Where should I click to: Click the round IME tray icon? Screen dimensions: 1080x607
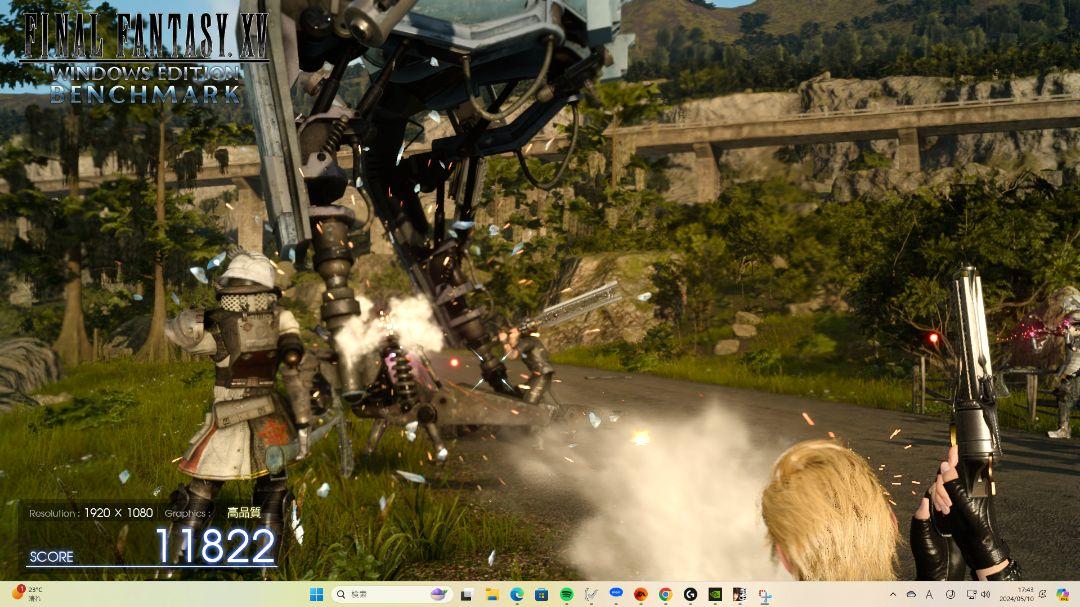point(951,595)
